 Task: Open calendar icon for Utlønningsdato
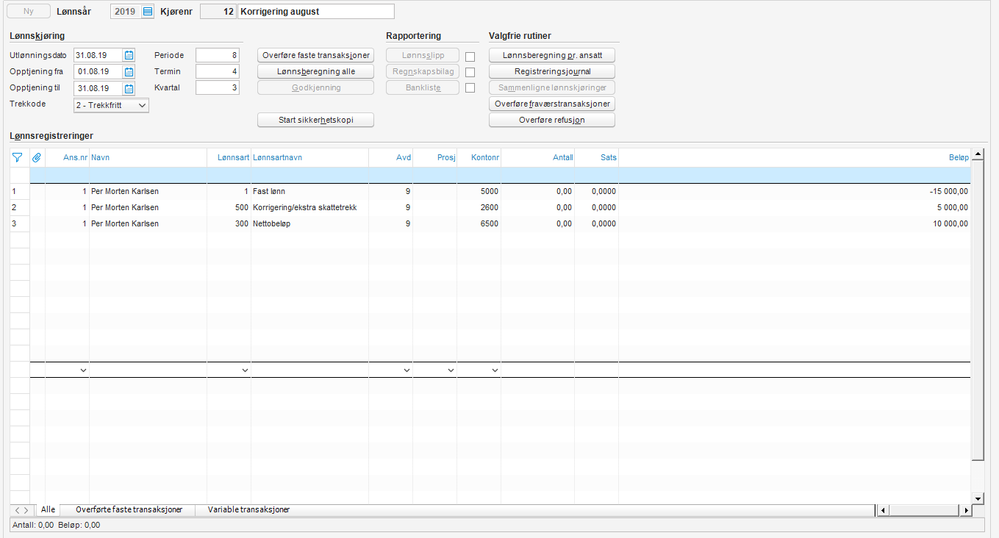129,55
